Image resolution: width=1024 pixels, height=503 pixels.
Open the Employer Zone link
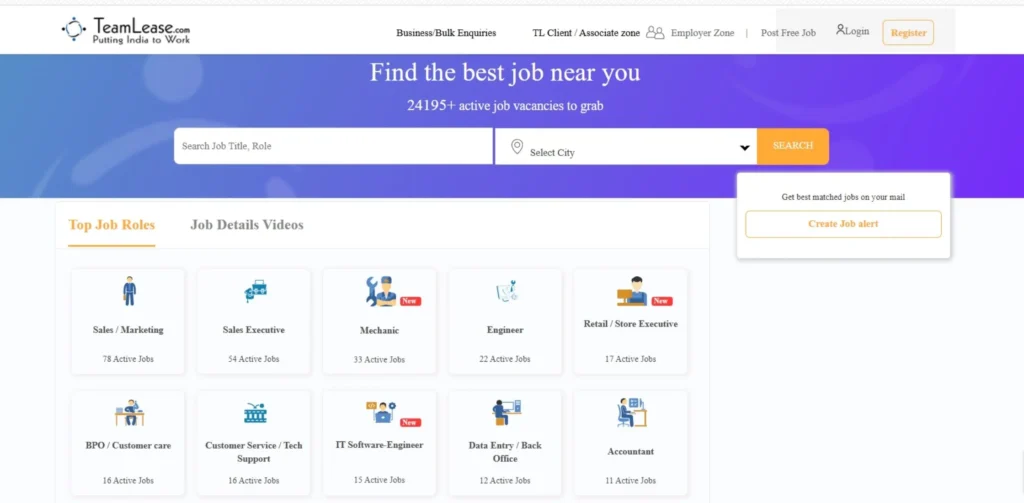coord(703,33)
